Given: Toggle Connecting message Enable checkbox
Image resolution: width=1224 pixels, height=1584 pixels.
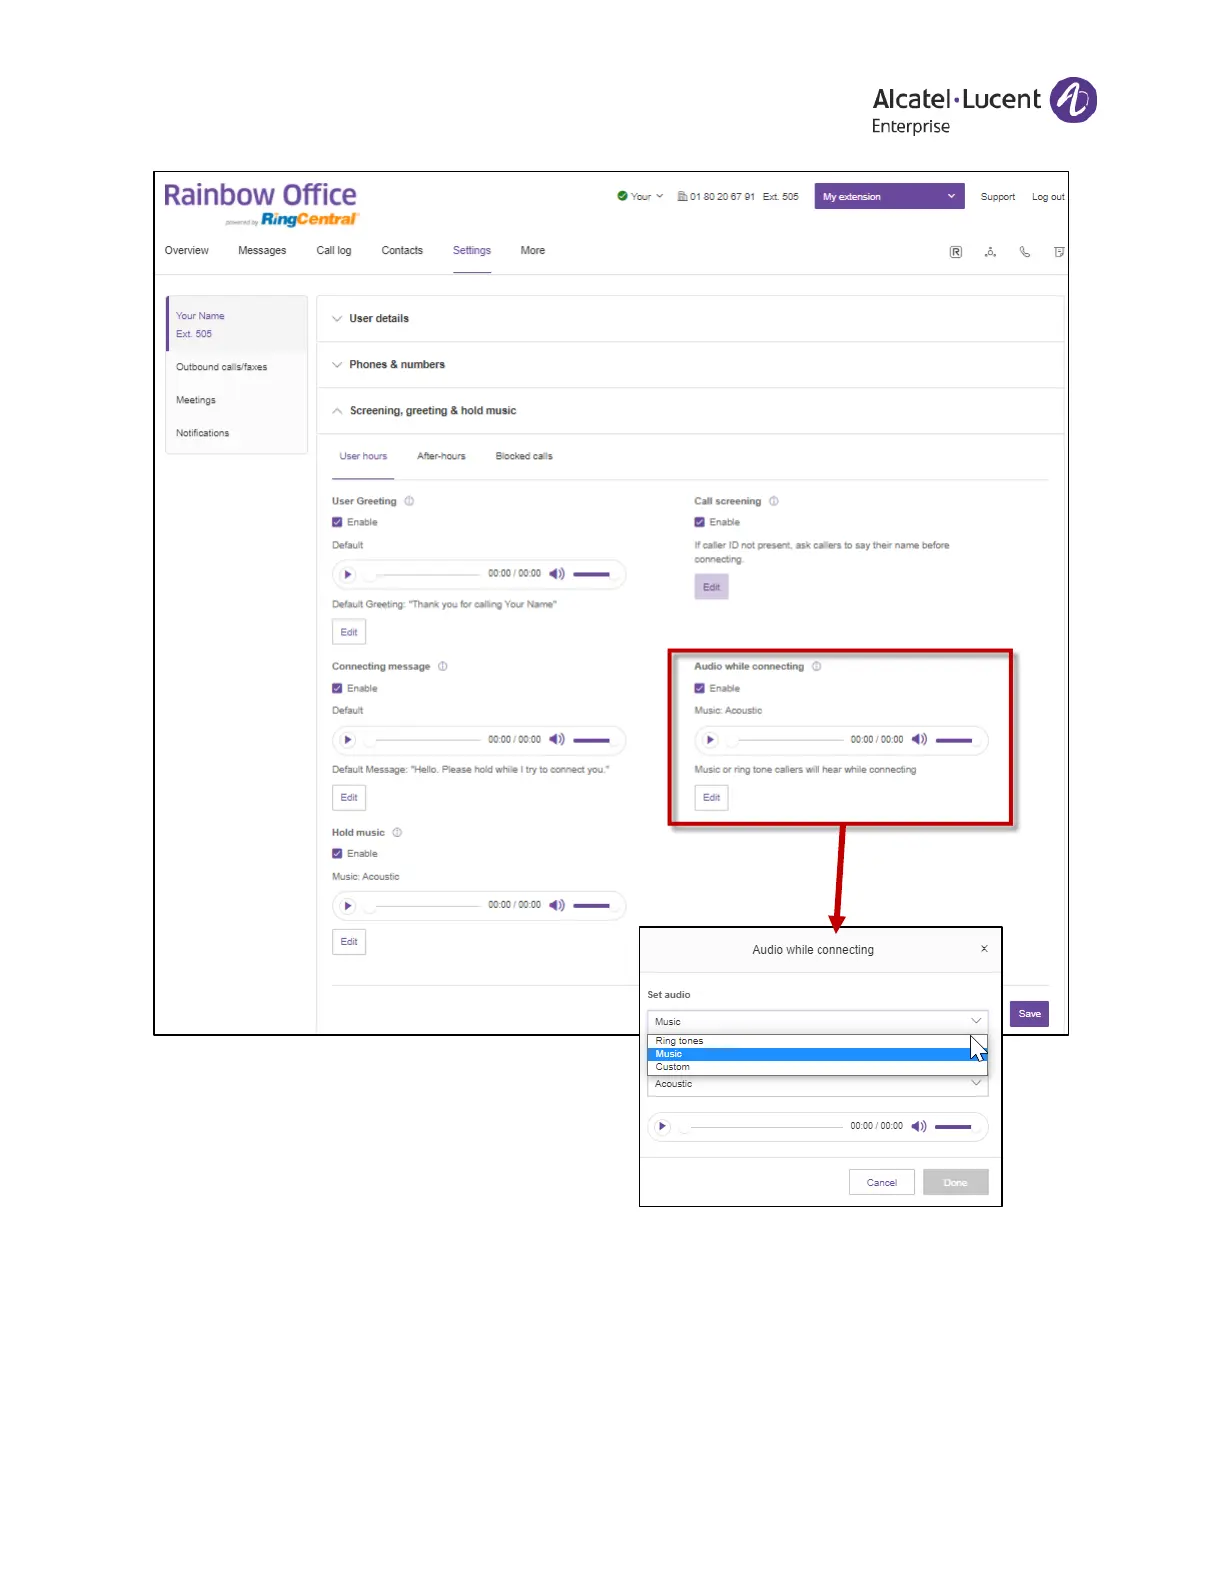Looking at the screenshot, I should tap(337, 688).
